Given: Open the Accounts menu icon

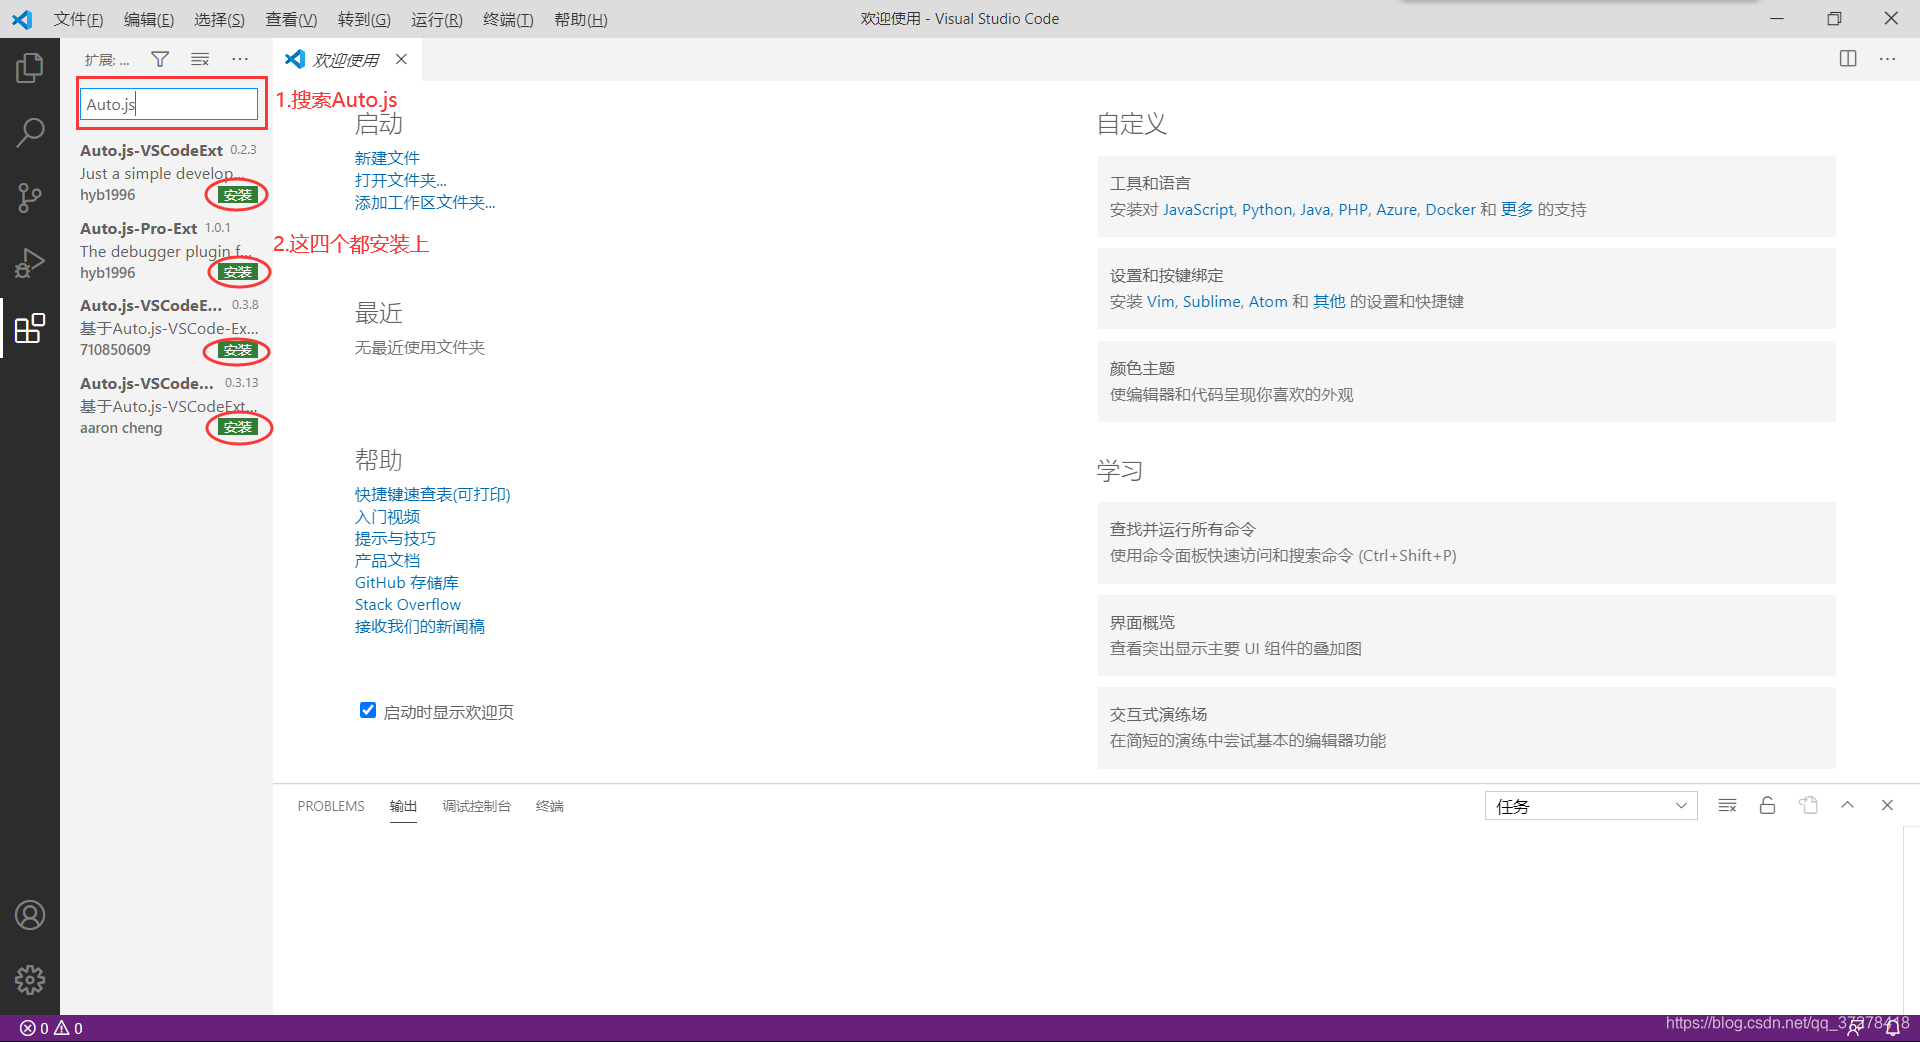Looking at the screenshot, I should [x=30, y=915].
